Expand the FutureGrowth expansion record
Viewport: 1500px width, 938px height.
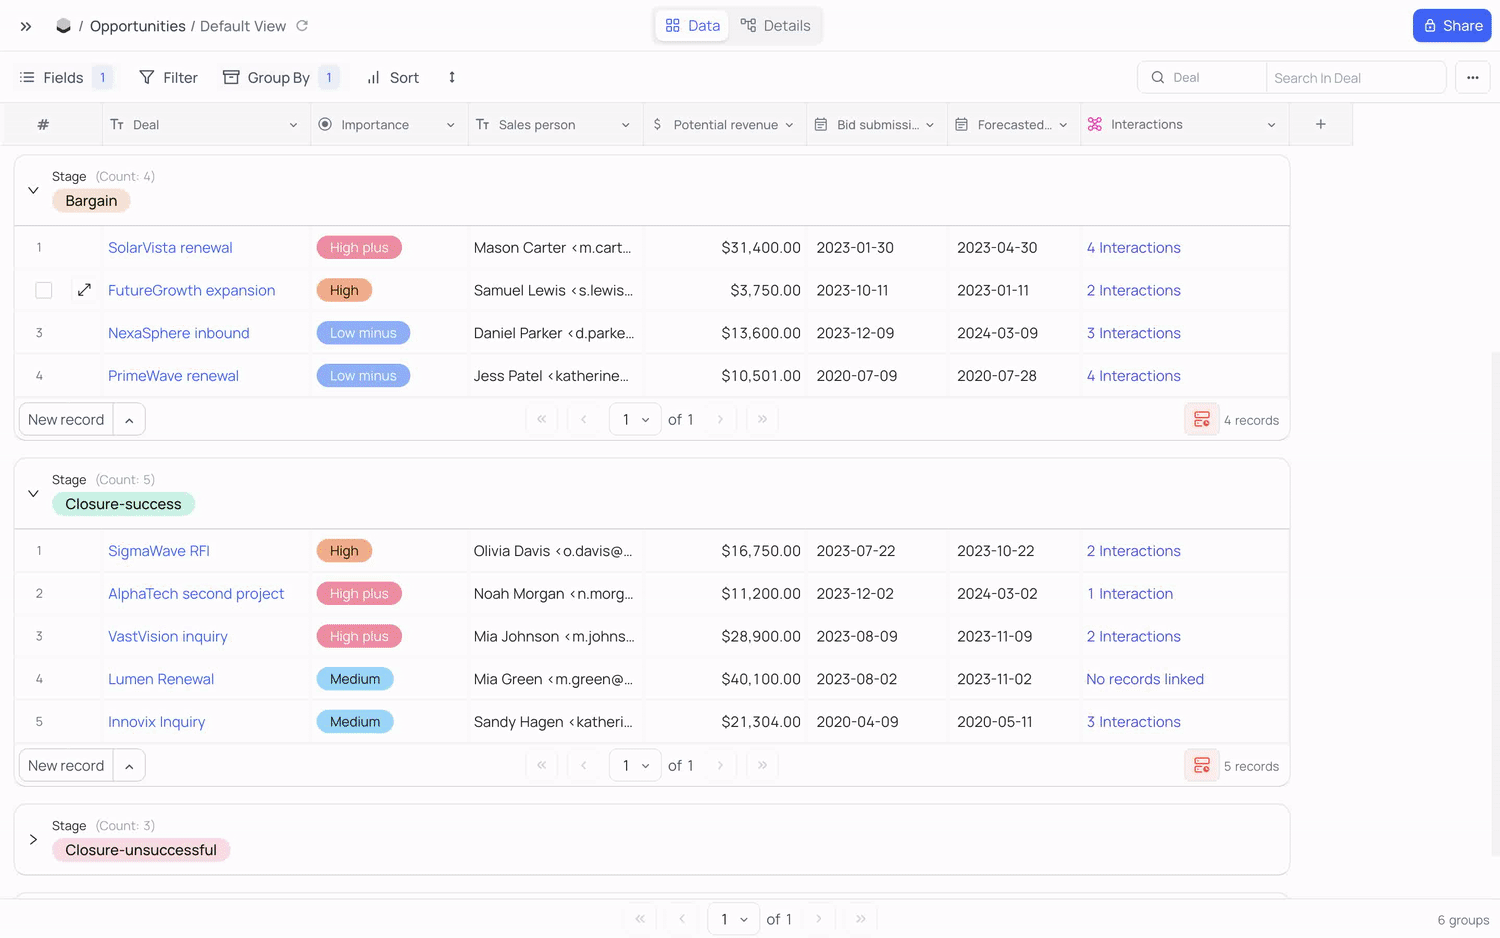[x=84, y=290]
